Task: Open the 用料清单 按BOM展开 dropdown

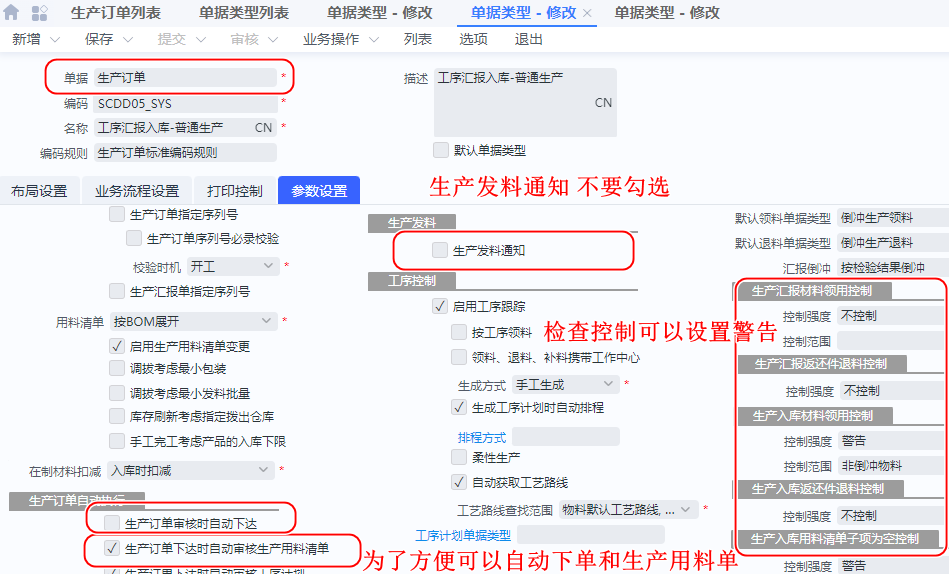Action: tap(266, 321)
